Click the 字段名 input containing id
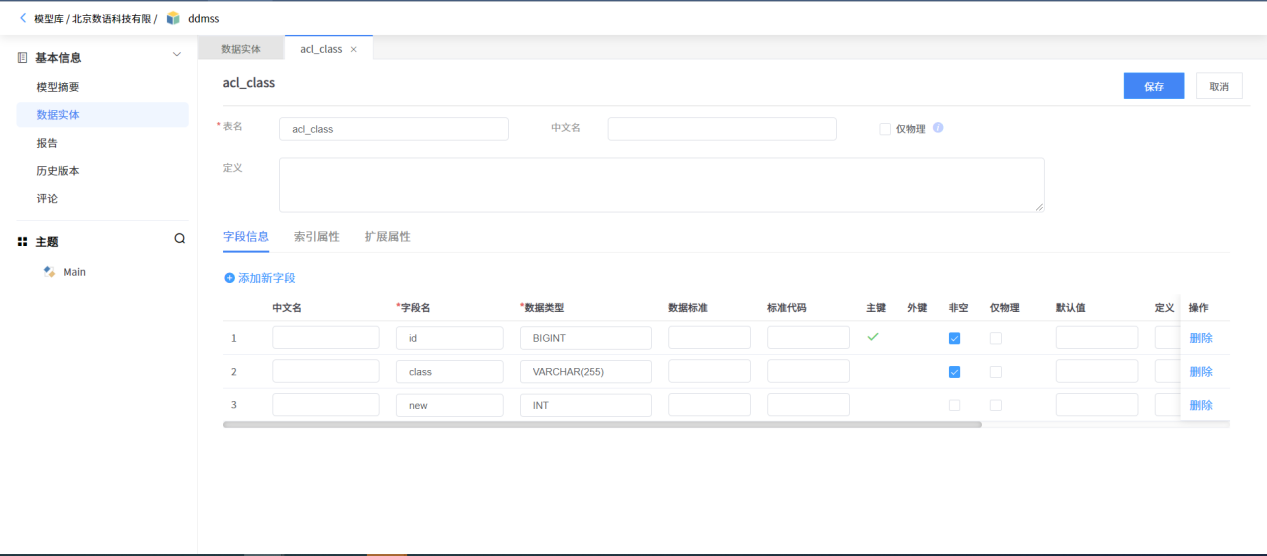This screenshot has width=1267, height=556. pyautogui.click(x=450, y=338)
